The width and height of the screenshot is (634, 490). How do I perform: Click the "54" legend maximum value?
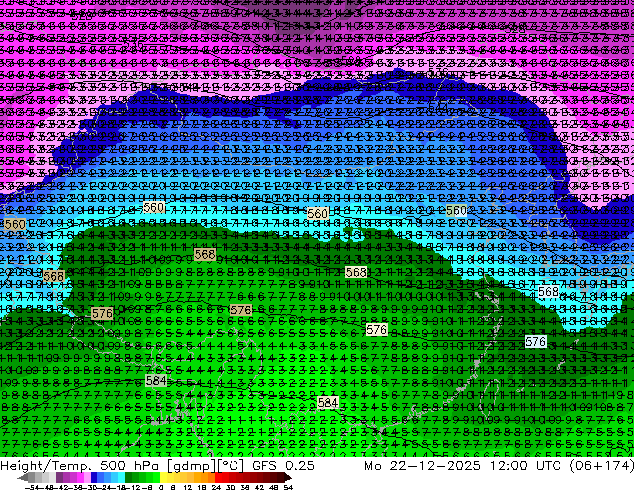288,487
